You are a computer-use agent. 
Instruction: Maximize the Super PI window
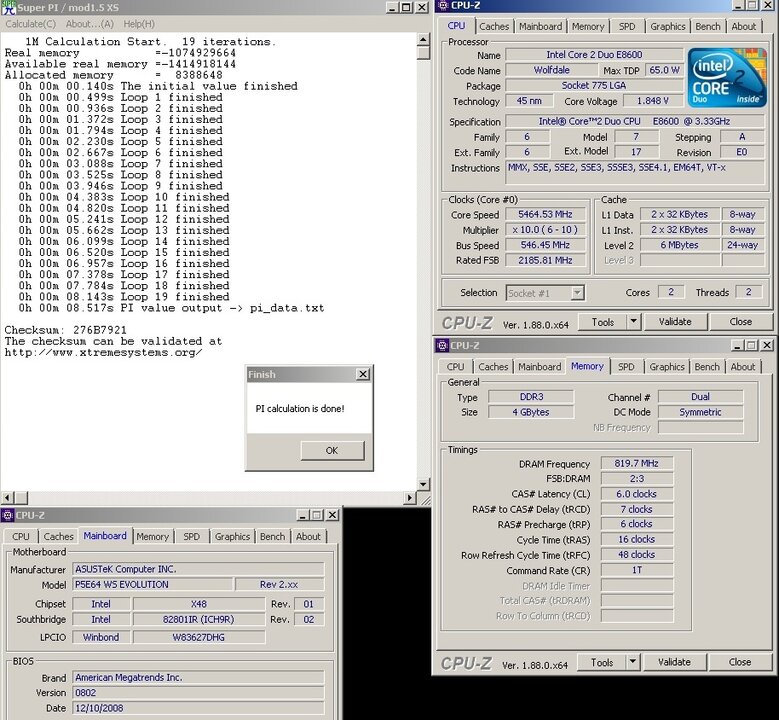pos(406,7)
